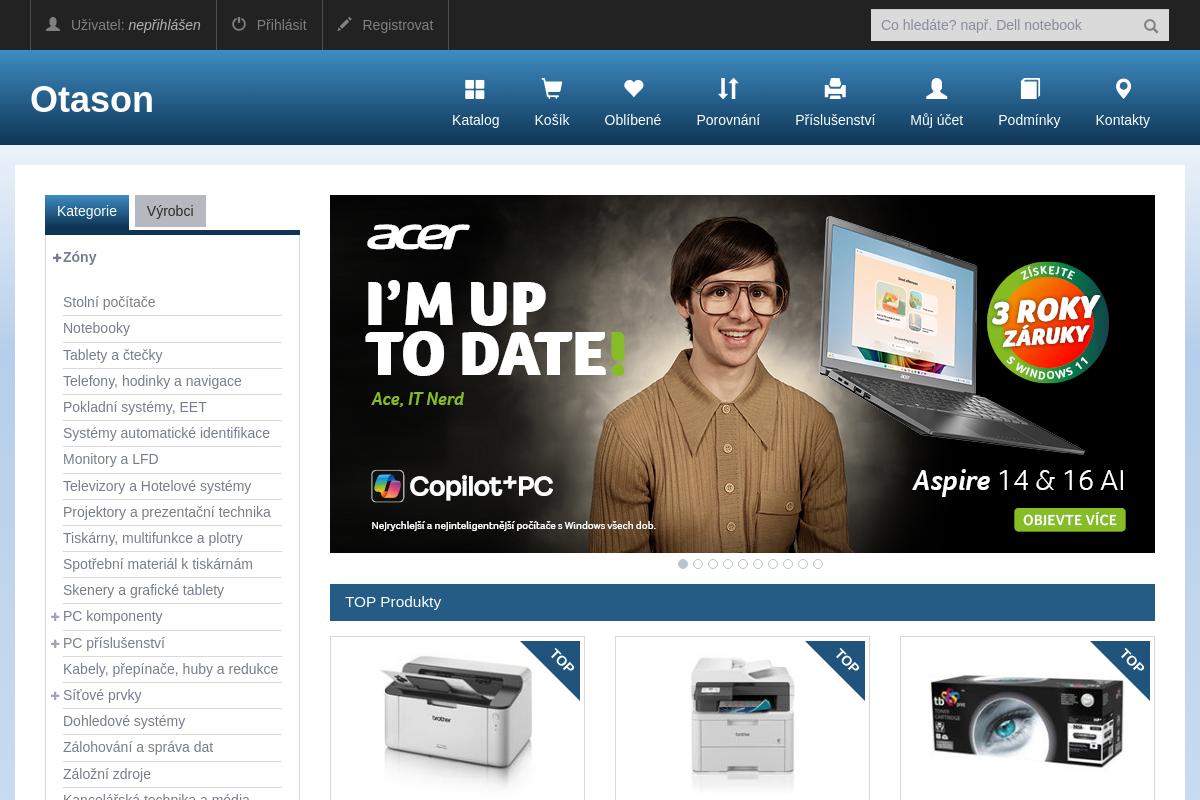Open Skenery a grafické tablety category
Screen dimensions: 1200x800
(x=143, y=590)
